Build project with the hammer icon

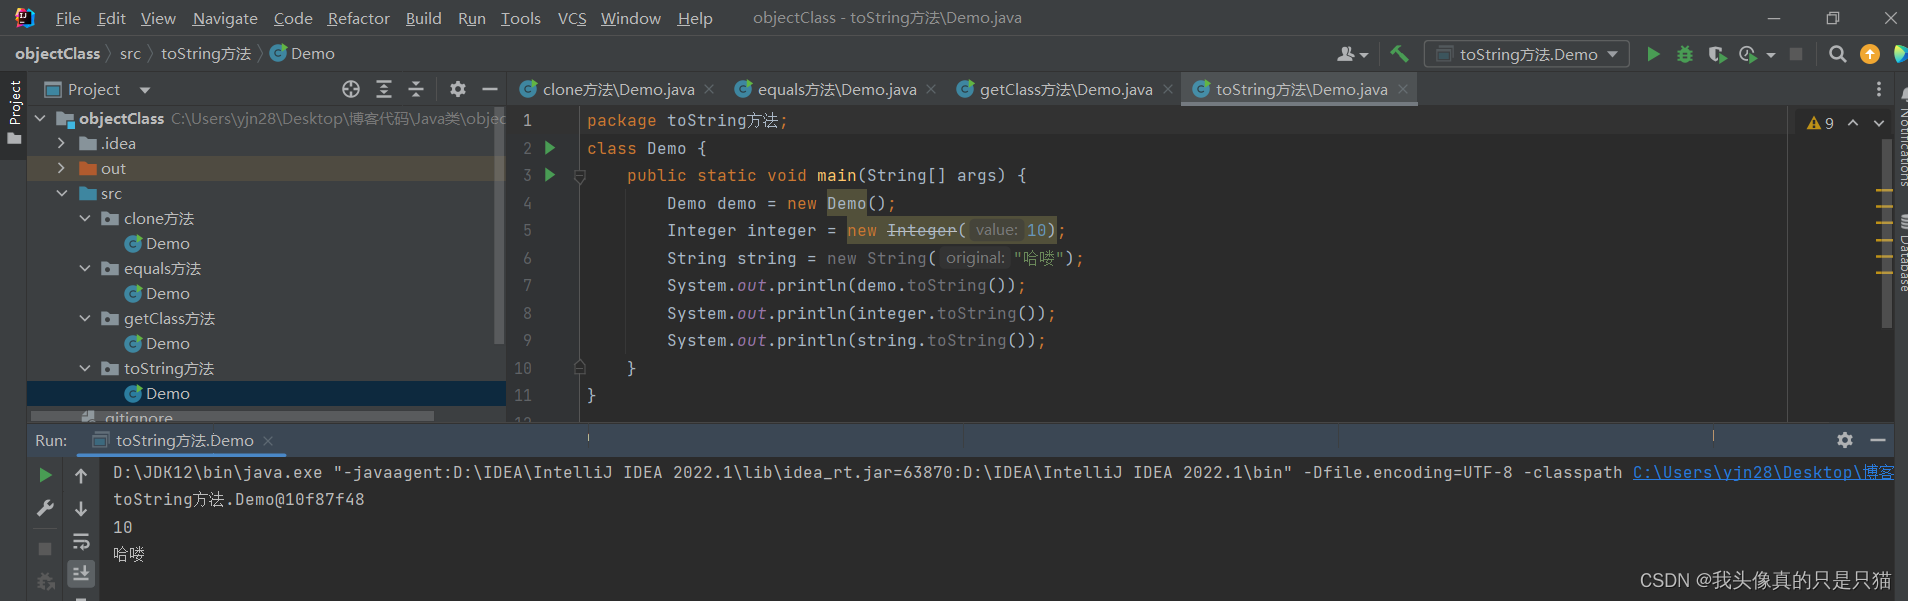coord(1399,54)
